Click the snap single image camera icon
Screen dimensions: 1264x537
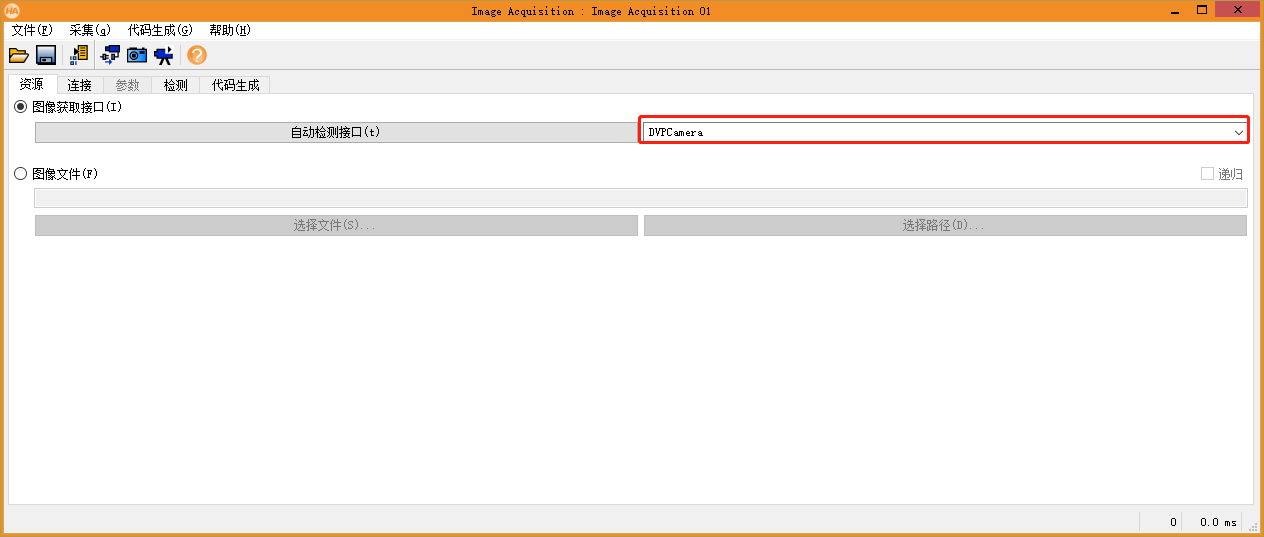pyautogui.click(x=137, y=55)
